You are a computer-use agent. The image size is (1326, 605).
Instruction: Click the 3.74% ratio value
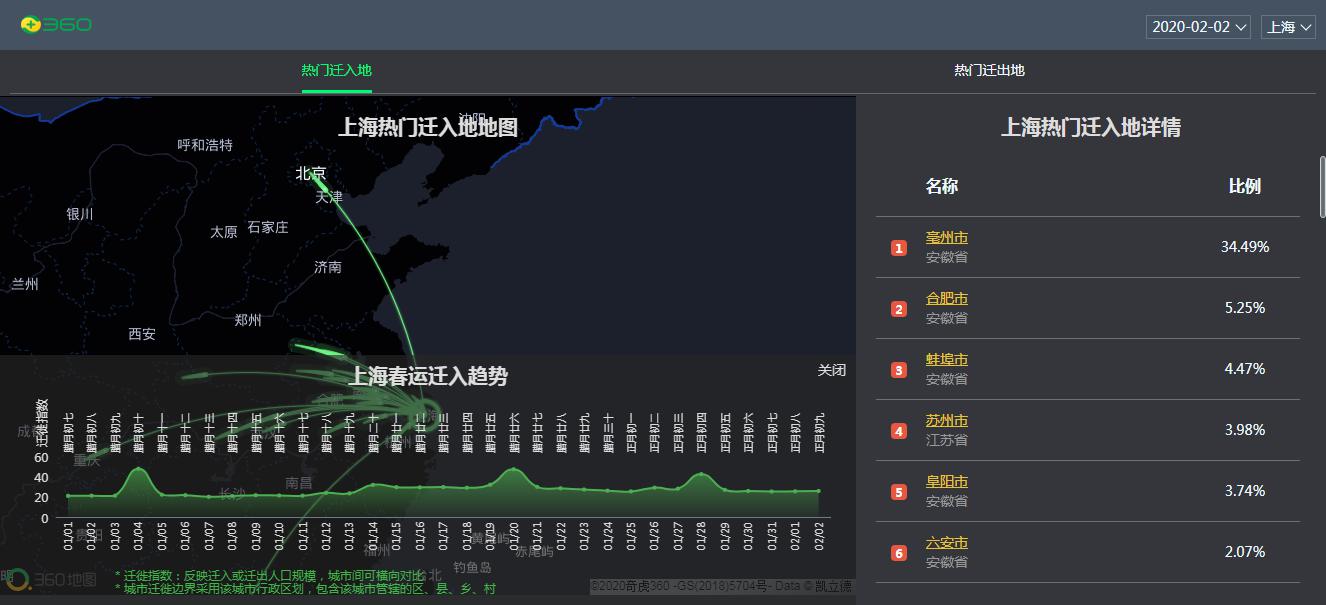click(1245, 491)
